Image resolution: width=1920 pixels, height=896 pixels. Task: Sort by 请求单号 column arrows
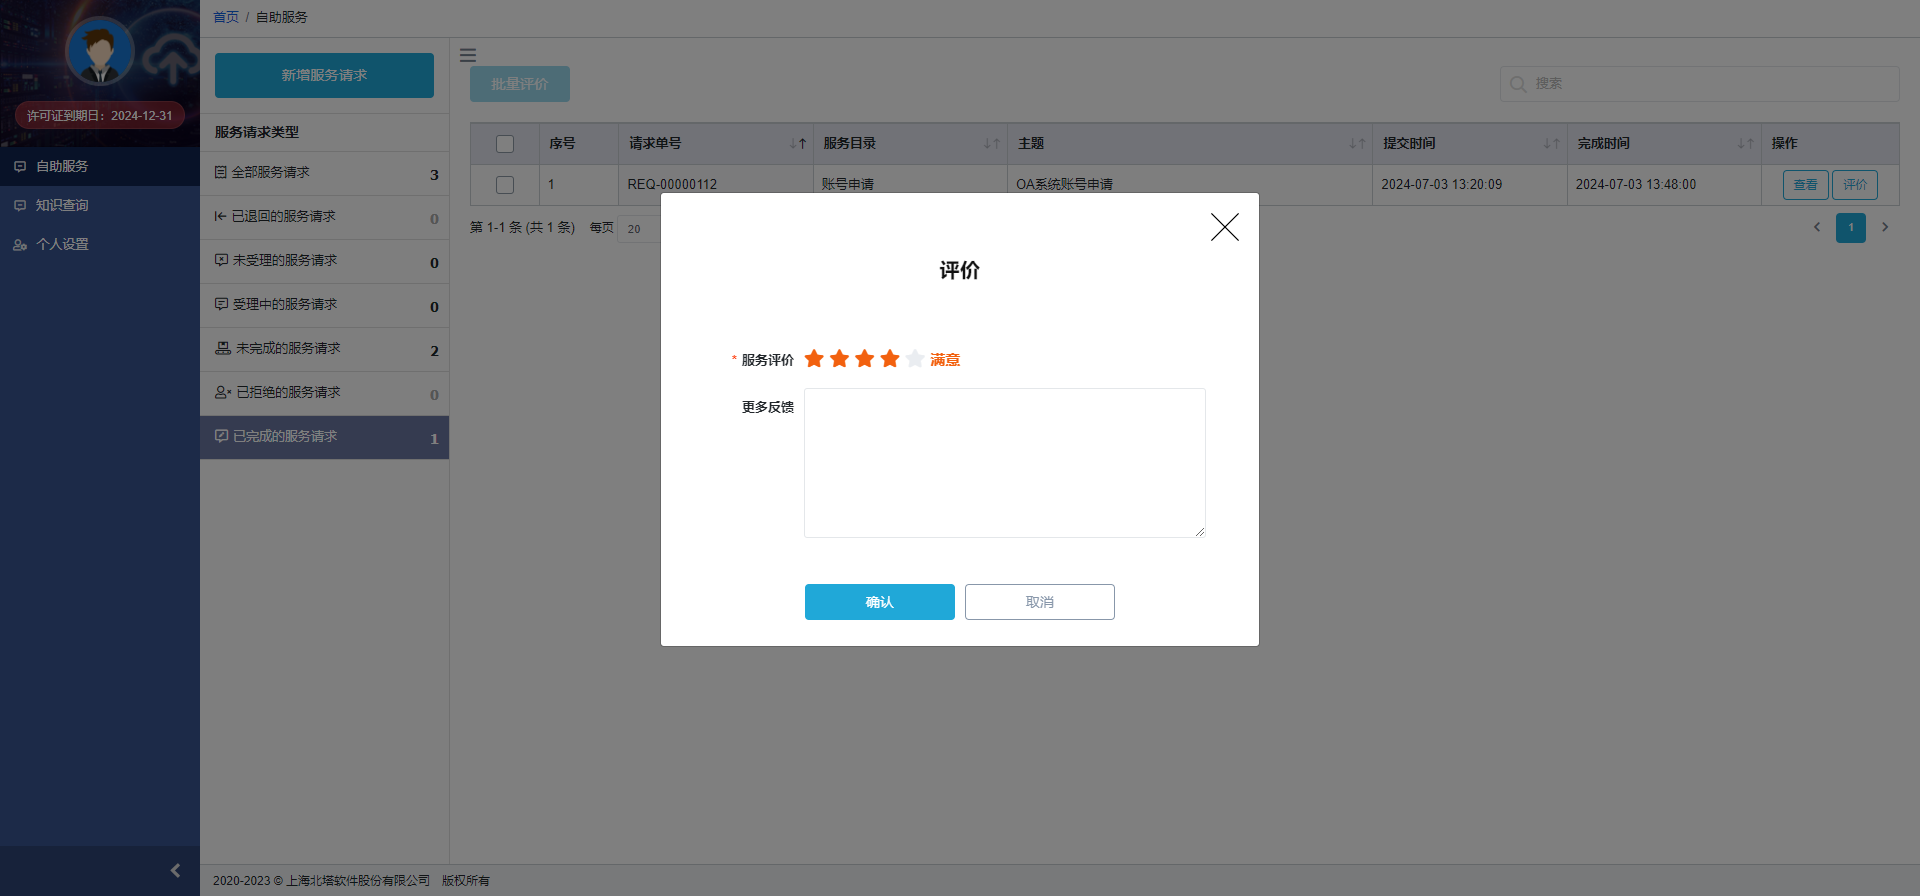click(x=797, y=144)
